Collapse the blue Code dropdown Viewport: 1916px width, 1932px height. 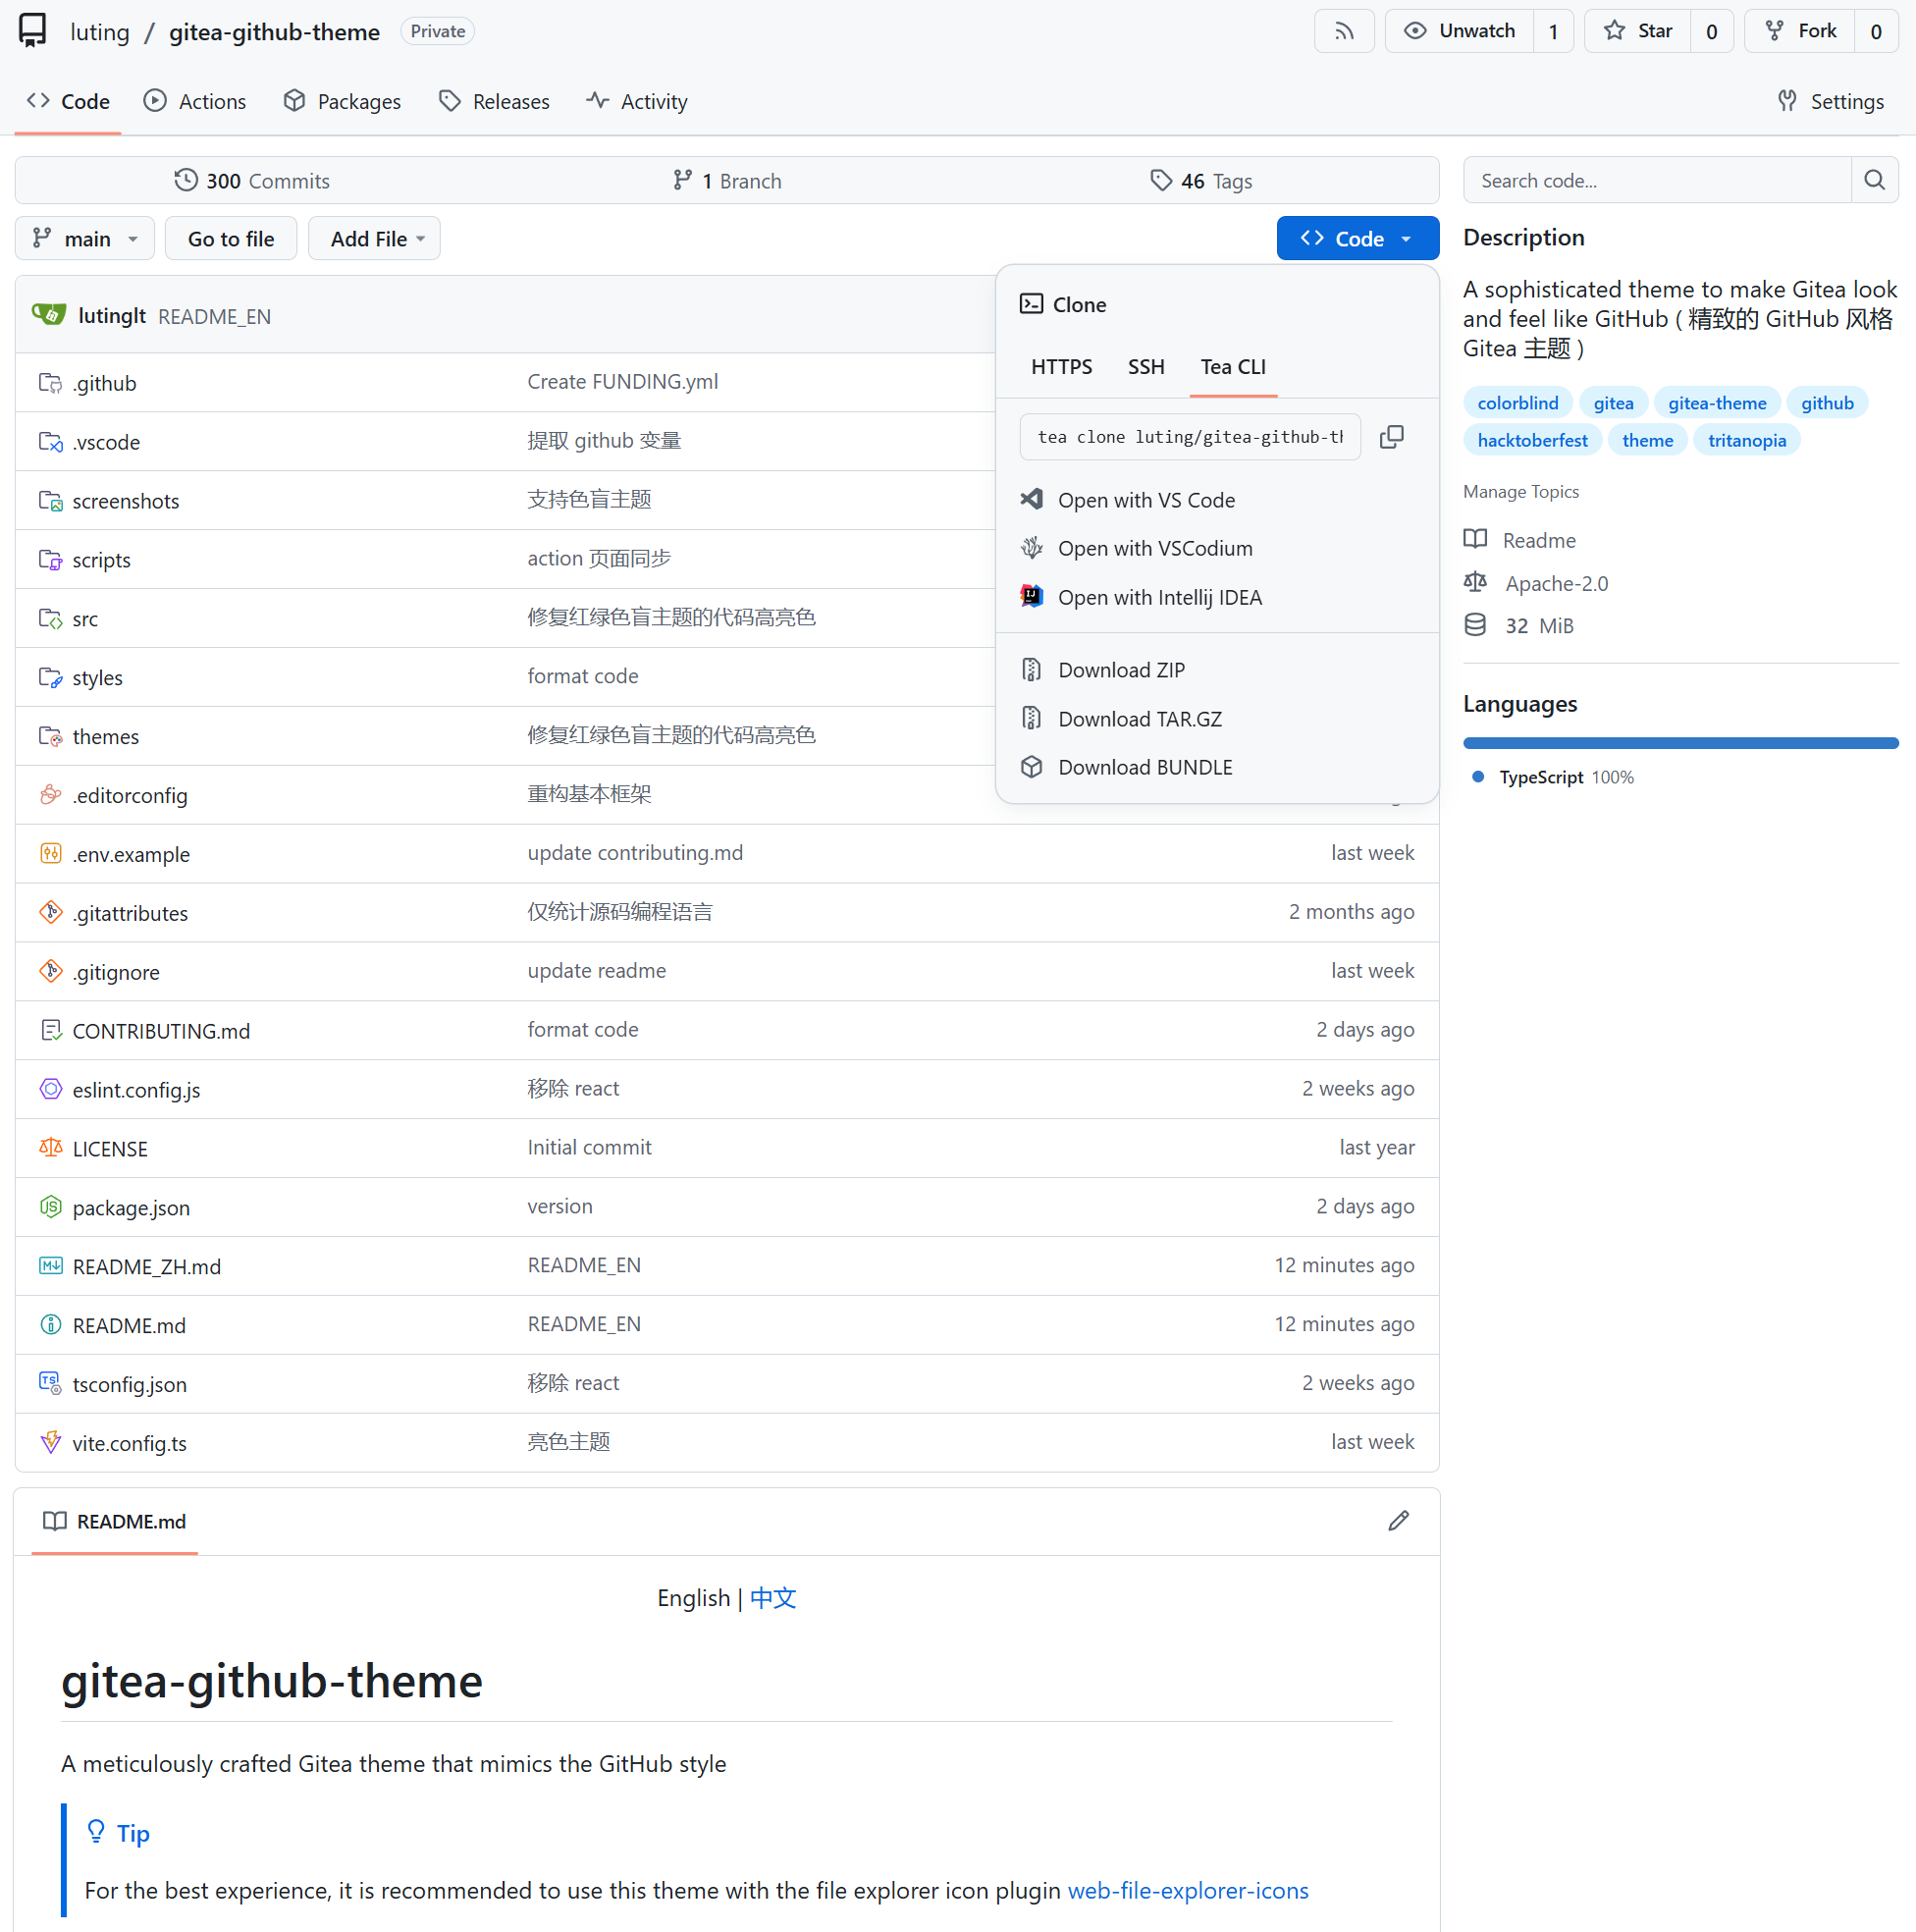pos(1357,239)
